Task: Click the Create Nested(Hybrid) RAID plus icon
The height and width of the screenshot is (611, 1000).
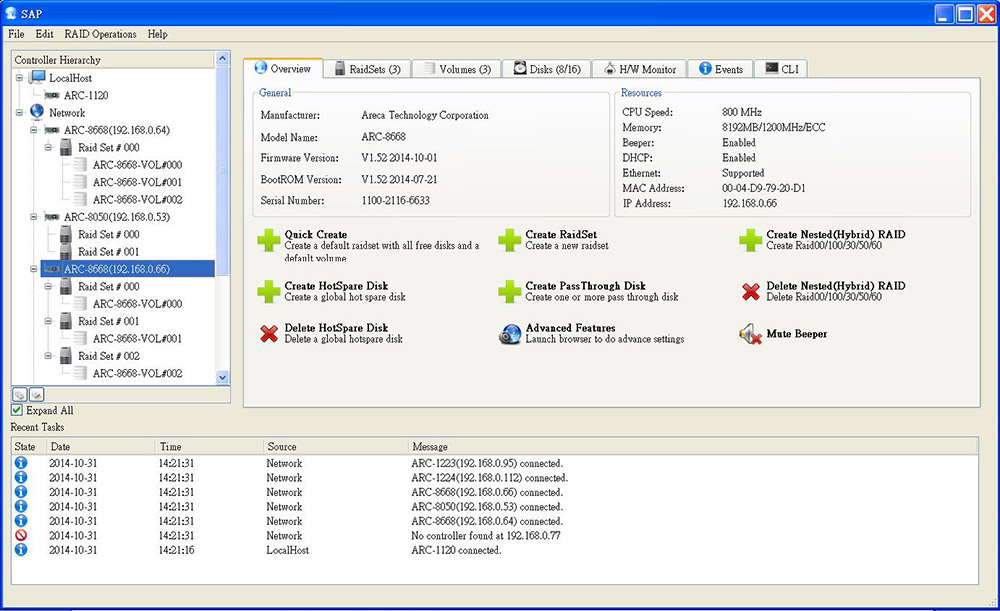Action: [751, 240]
